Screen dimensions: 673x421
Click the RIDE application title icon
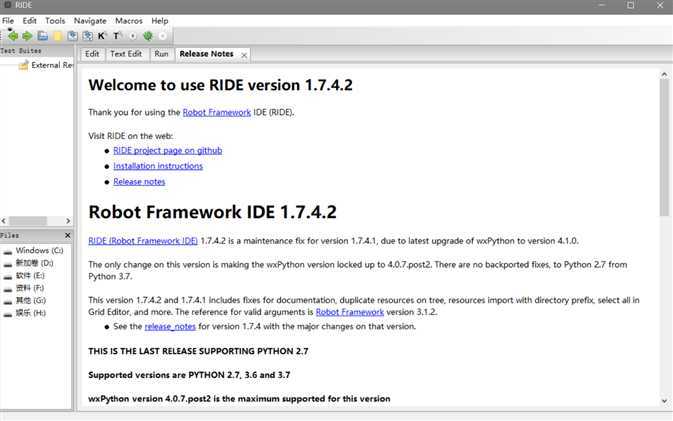tap(7, 5)
